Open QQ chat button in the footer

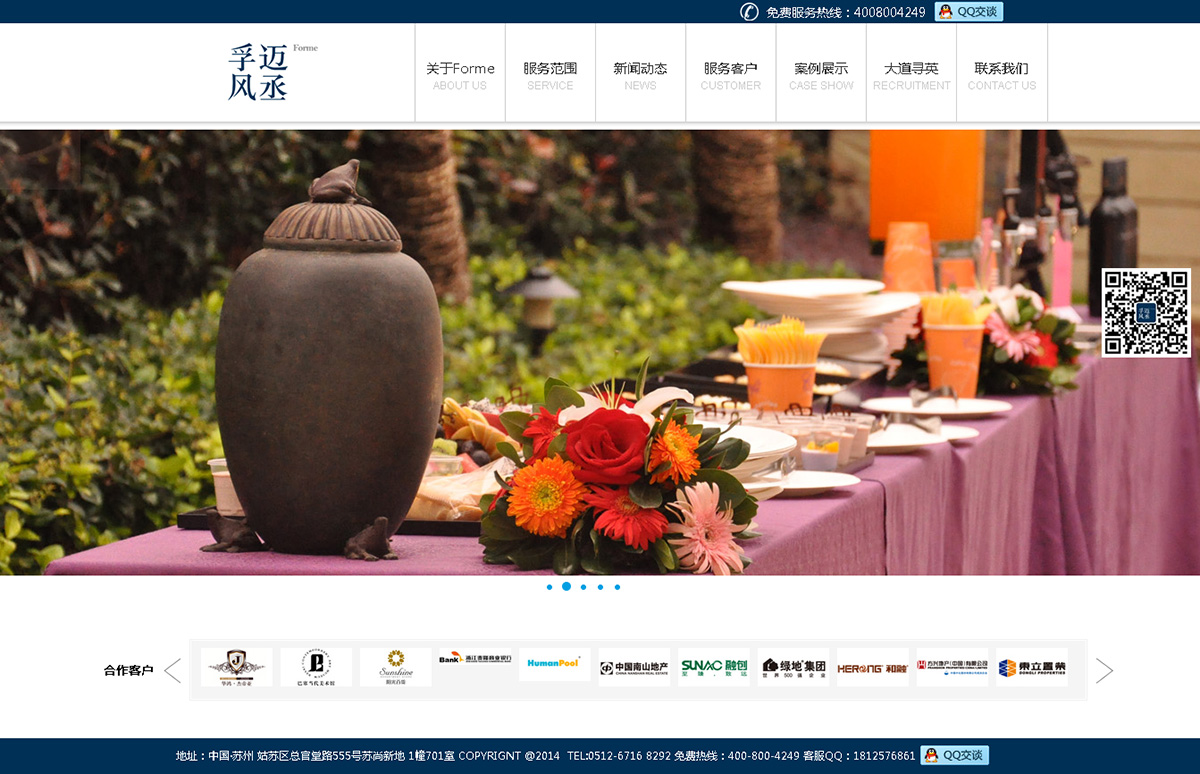(954, 755)
